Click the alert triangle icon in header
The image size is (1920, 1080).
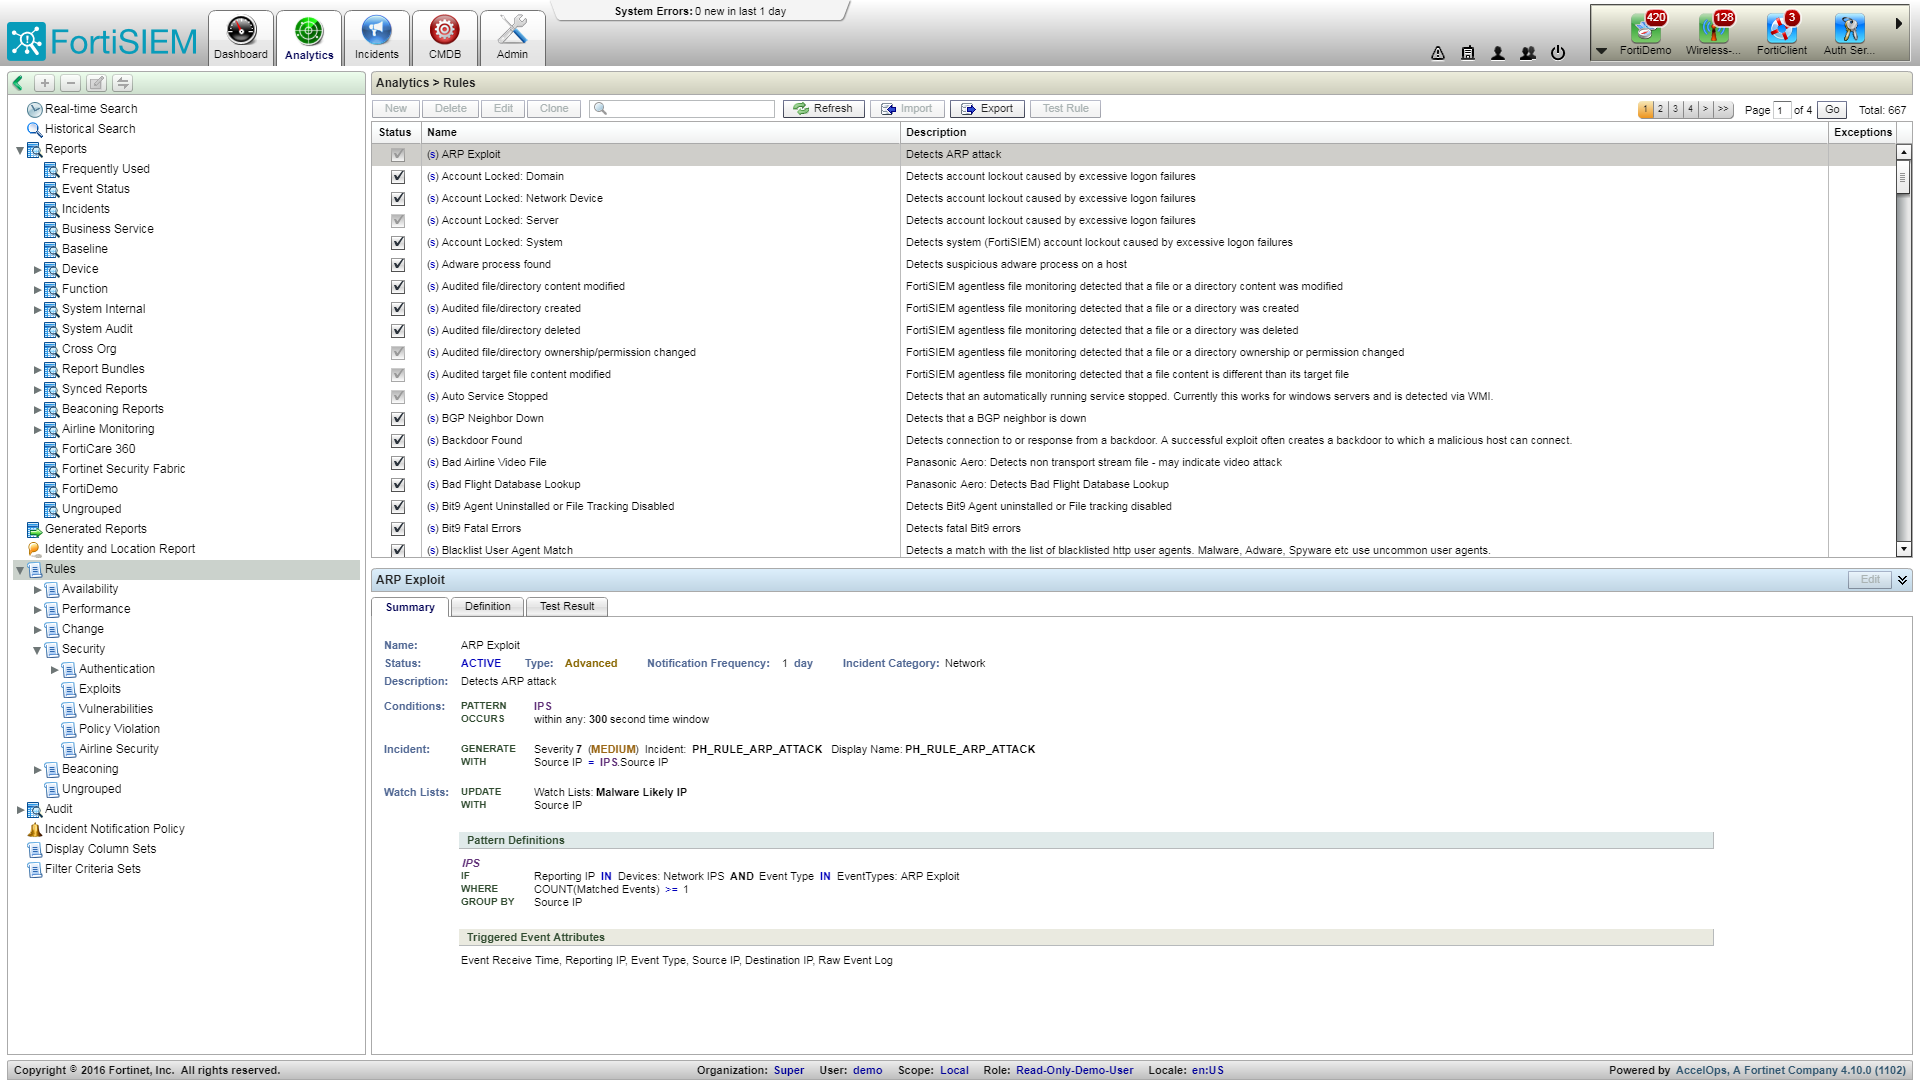point(1438,53)
